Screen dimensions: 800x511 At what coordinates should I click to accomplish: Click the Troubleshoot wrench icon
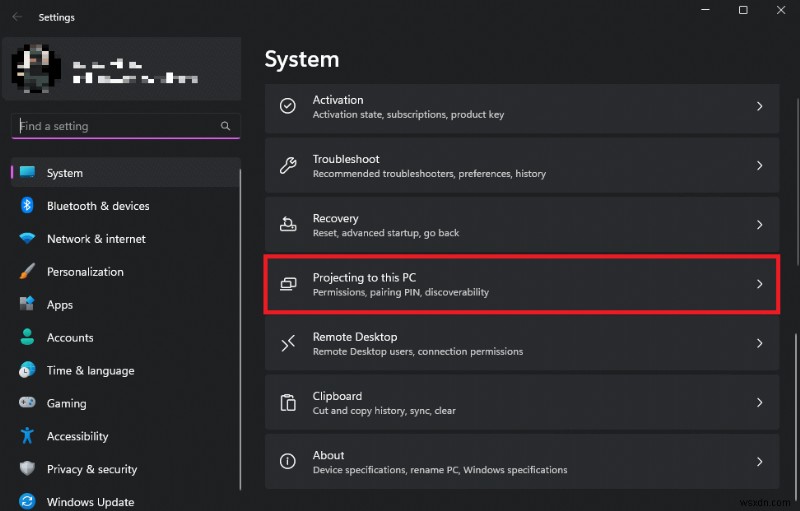click(x=288, y=165)
